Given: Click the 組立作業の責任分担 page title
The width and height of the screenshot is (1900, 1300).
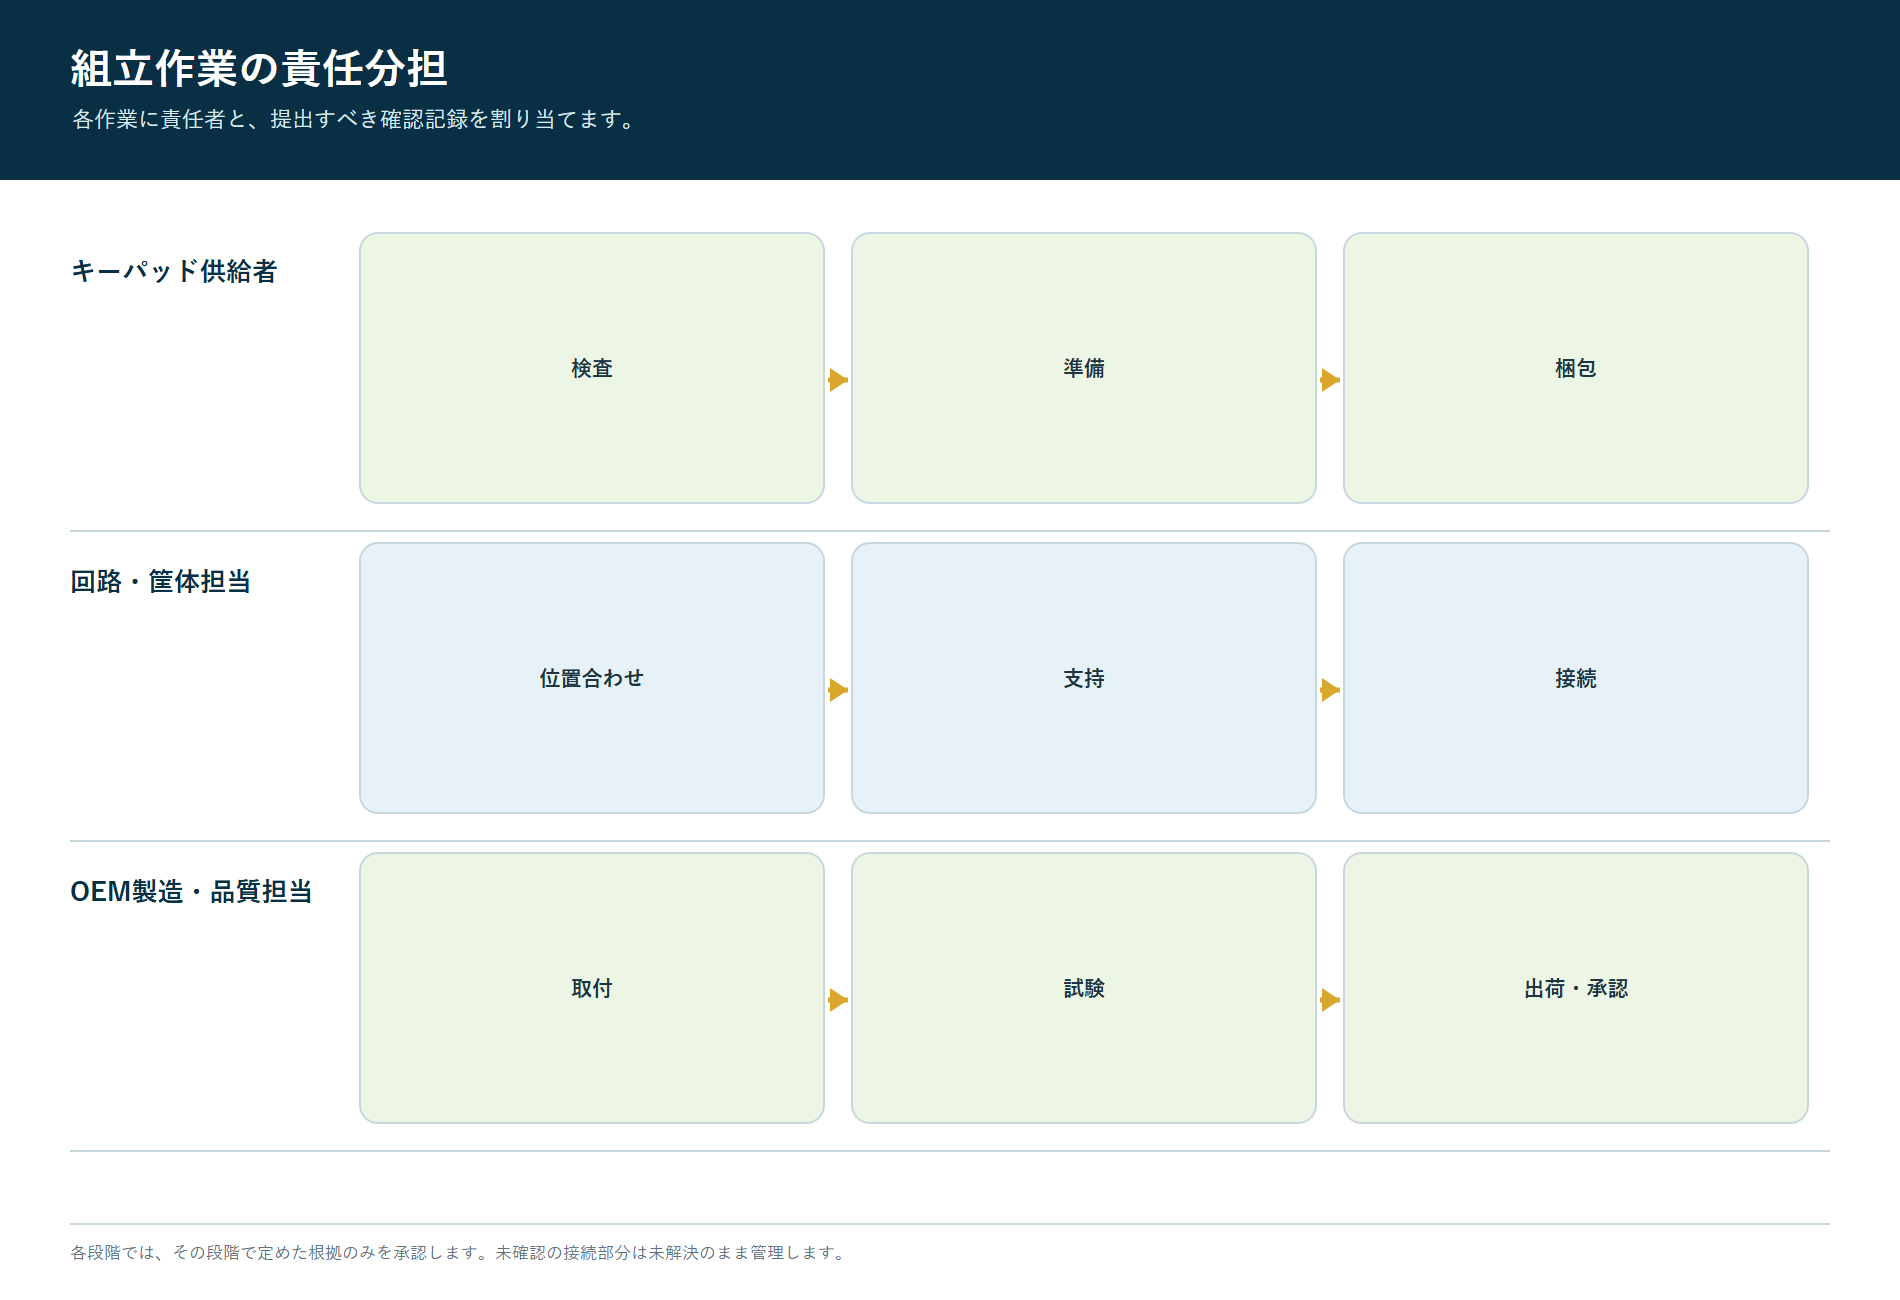Looking at the screenshot, I should (x=259, y=68).
